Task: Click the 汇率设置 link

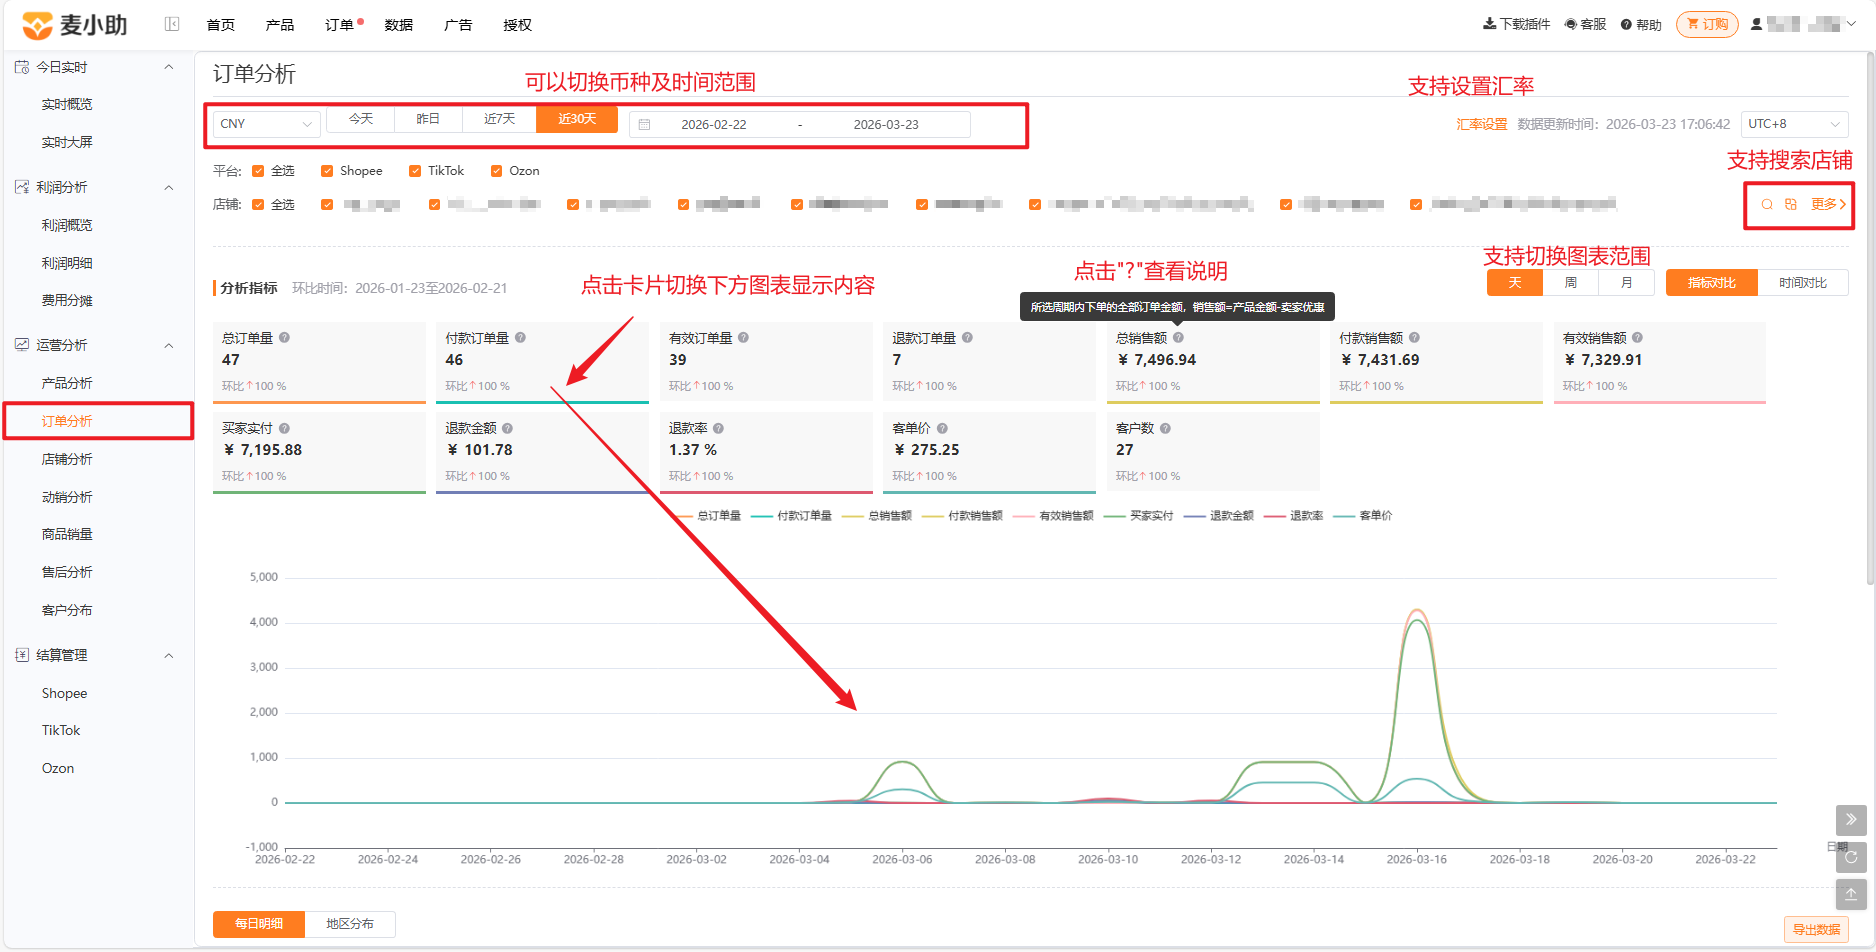Action: [x=1481, y=124]
